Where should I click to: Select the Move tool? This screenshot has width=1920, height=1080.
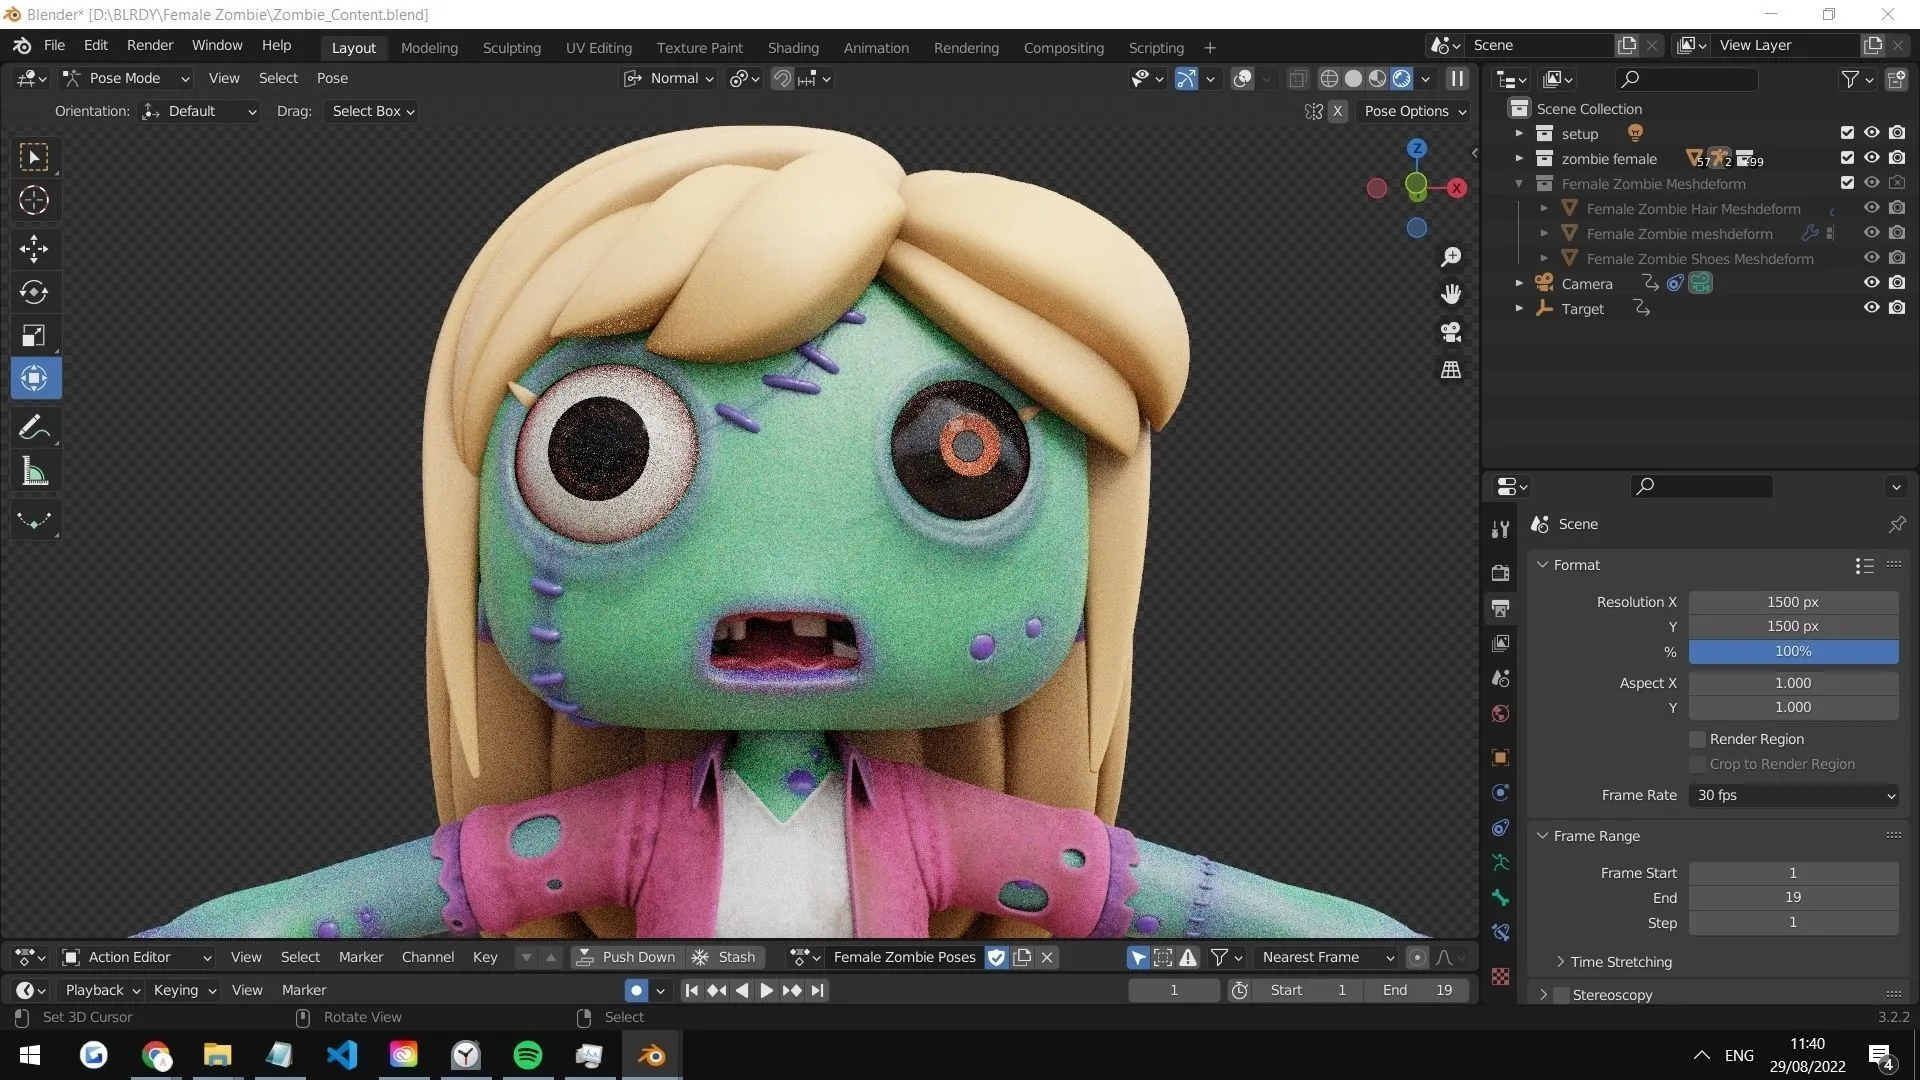pos(33,248)
